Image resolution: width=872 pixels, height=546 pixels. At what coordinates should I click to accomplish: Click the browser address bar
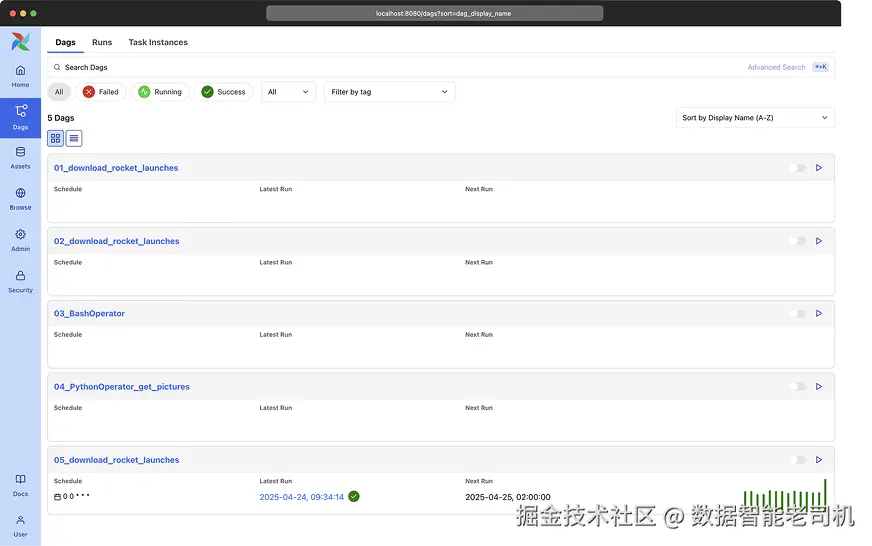(x=434, y=13)
